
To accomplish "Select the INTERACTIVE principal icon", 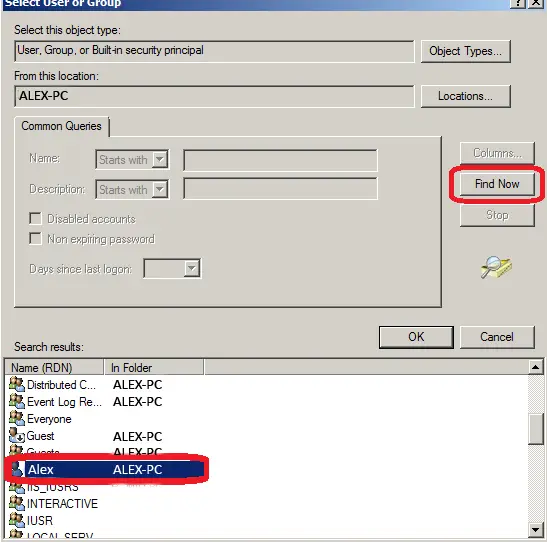I will point(17,503).
